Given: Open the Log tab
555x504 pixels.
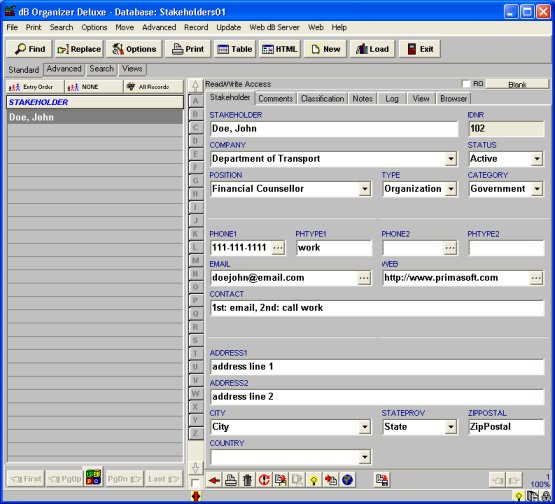Looking at the screenshot, I should [x=392, y=99].
